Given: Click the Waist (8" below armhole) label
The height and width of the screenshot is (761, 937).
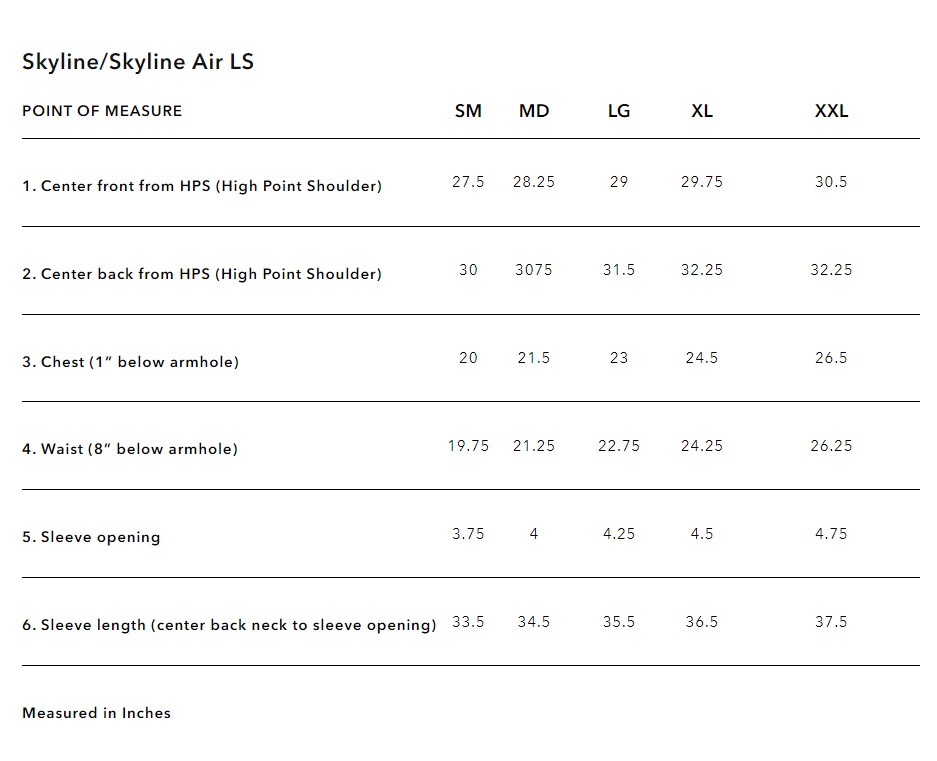Looking at the screenshot, I should click(130, 449).
